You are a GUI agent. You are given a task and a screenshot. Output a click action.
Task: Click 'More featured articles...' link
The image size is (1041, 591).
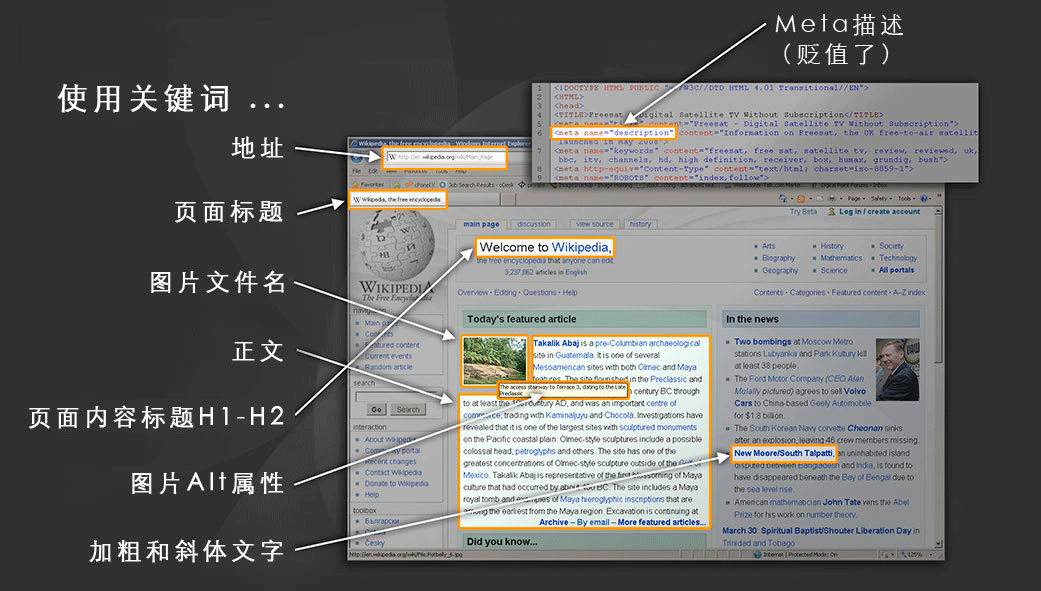point(661,523)
